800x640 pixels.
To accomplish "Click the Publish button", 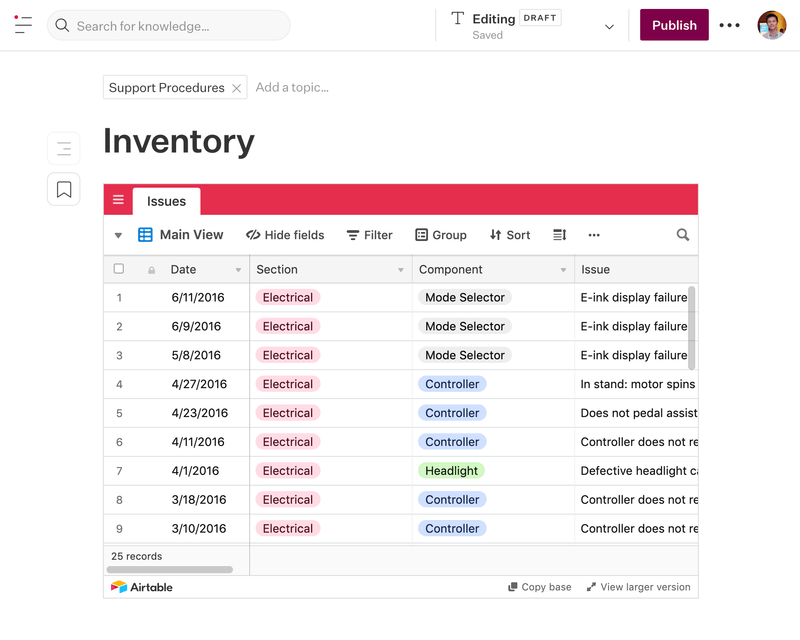I will point(673,24).
